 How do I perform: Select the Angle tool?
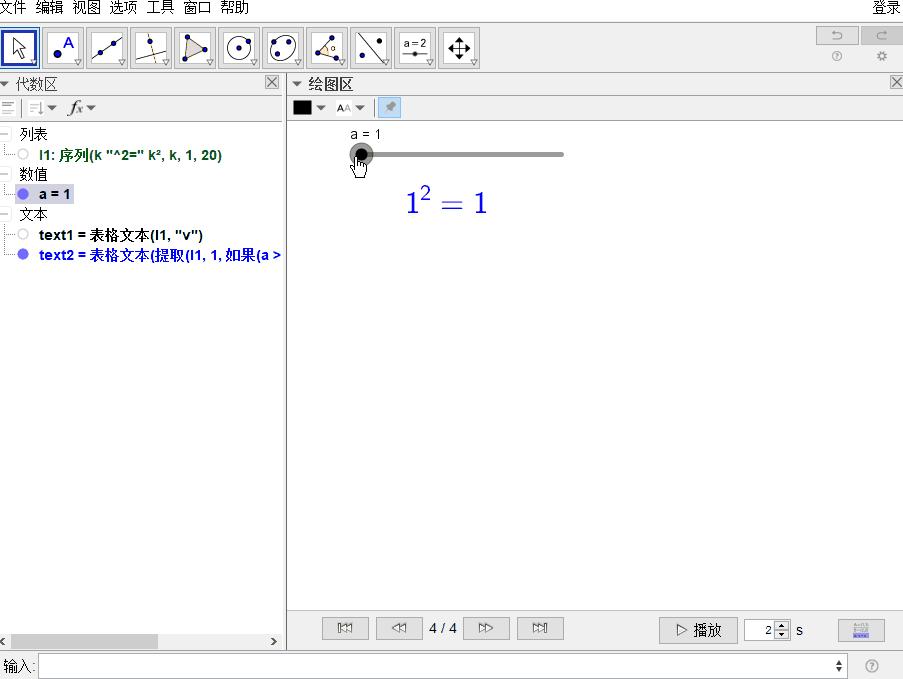coord(328,47)
